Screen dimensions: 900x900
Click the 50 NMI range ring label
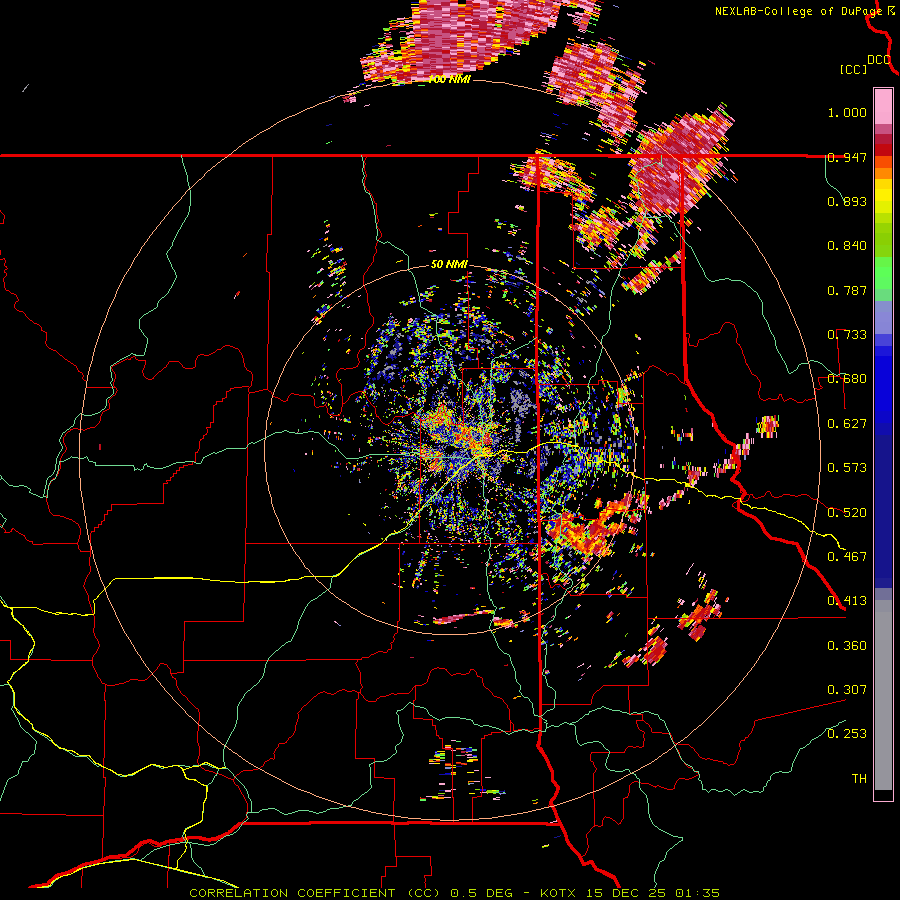tap(449, 265)
